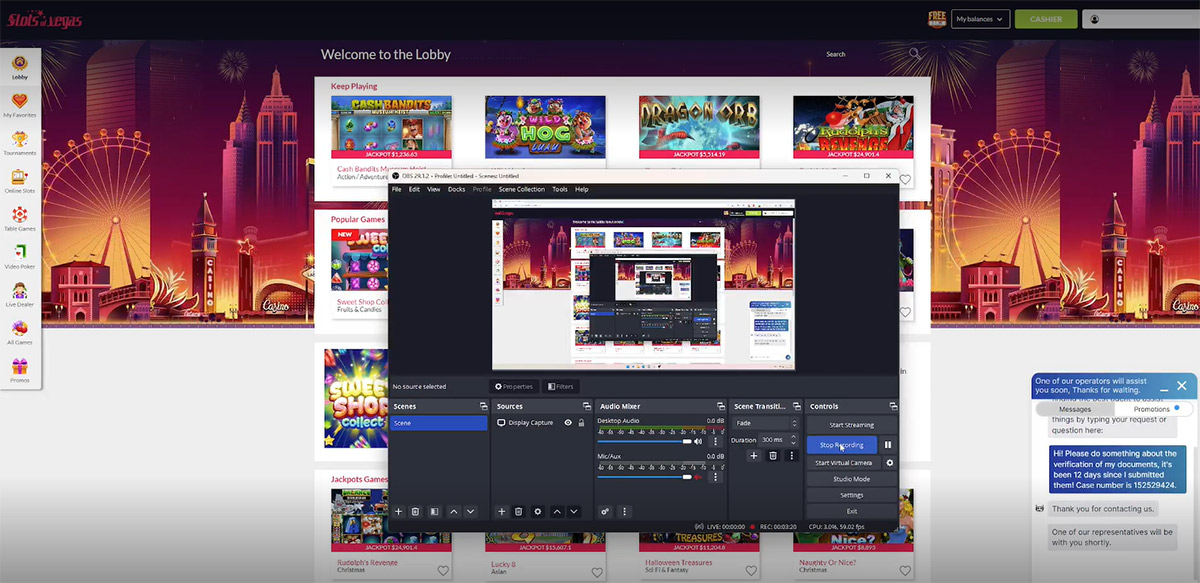1200x583 pixels.
Task: Adjust the Desktop Audio volume slider
Action: [645, 441]
